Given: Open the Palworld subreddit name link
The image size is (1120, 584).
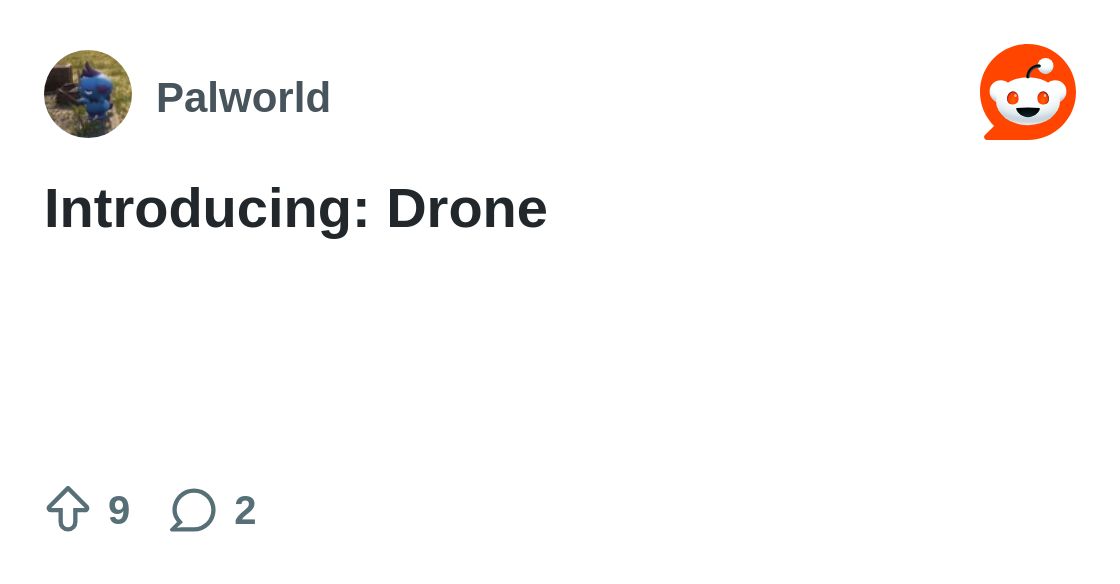Looking at the screenshot, I should (243, 97).
